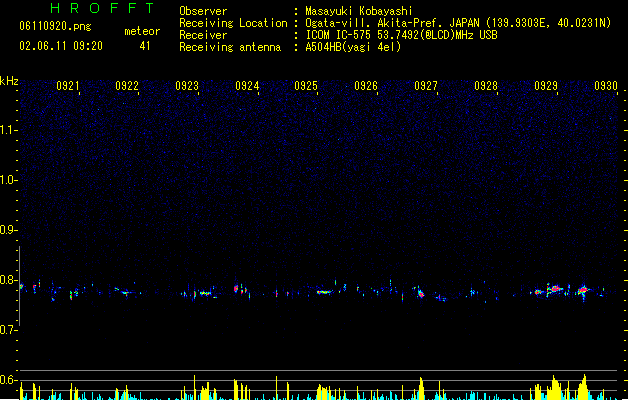Click the bright red echo just before 0930
This screenshot has width=629, height=400.
pyautogui.click(x=583, y=289)
